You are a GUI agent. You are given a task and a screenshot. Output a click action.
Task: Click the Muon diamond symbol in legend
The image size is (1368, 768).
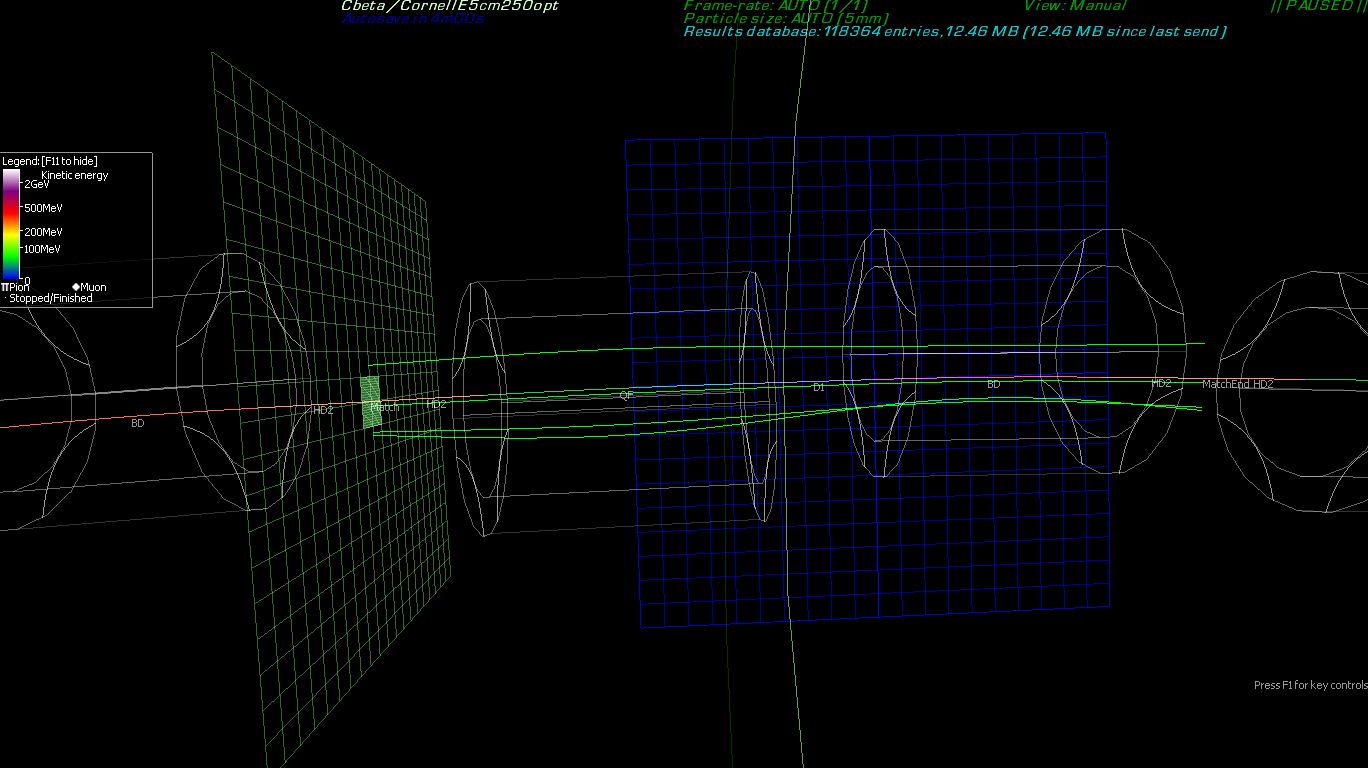pyautogui.click(x=76, y=287)
